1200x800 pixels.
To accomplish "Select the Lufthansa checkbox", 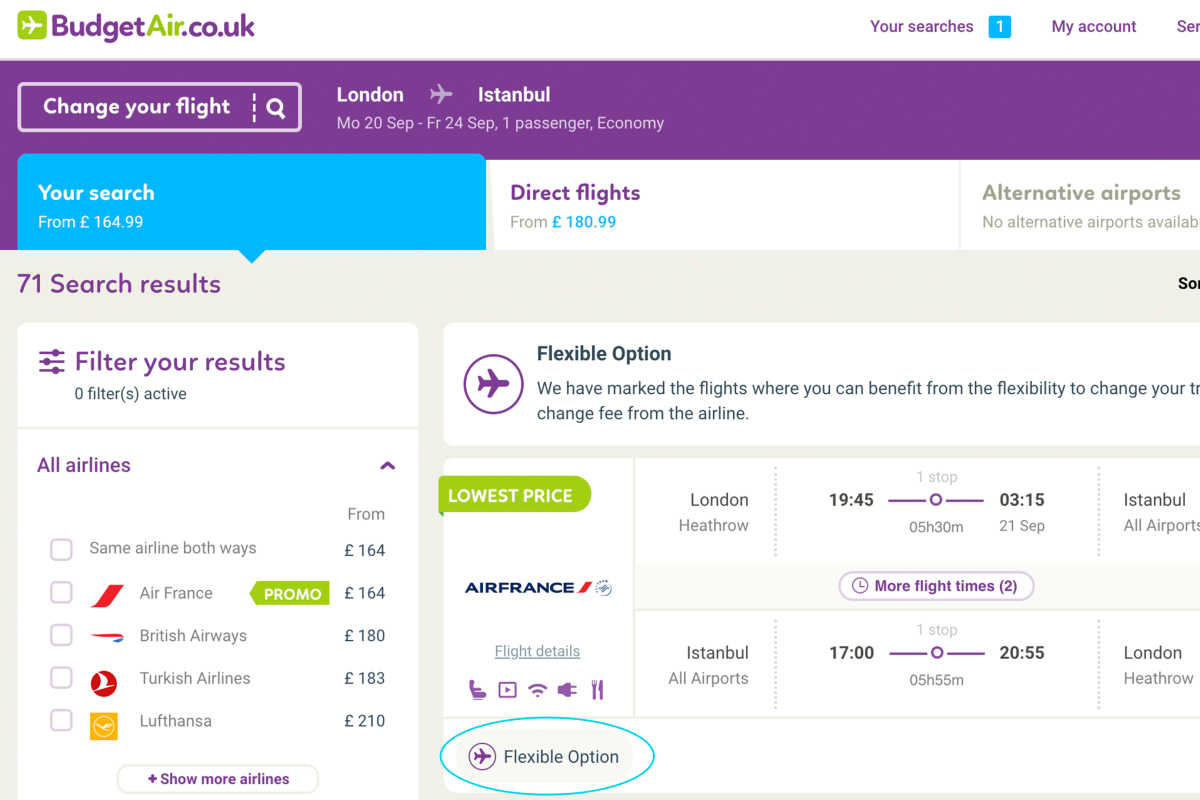I will 61,720.
